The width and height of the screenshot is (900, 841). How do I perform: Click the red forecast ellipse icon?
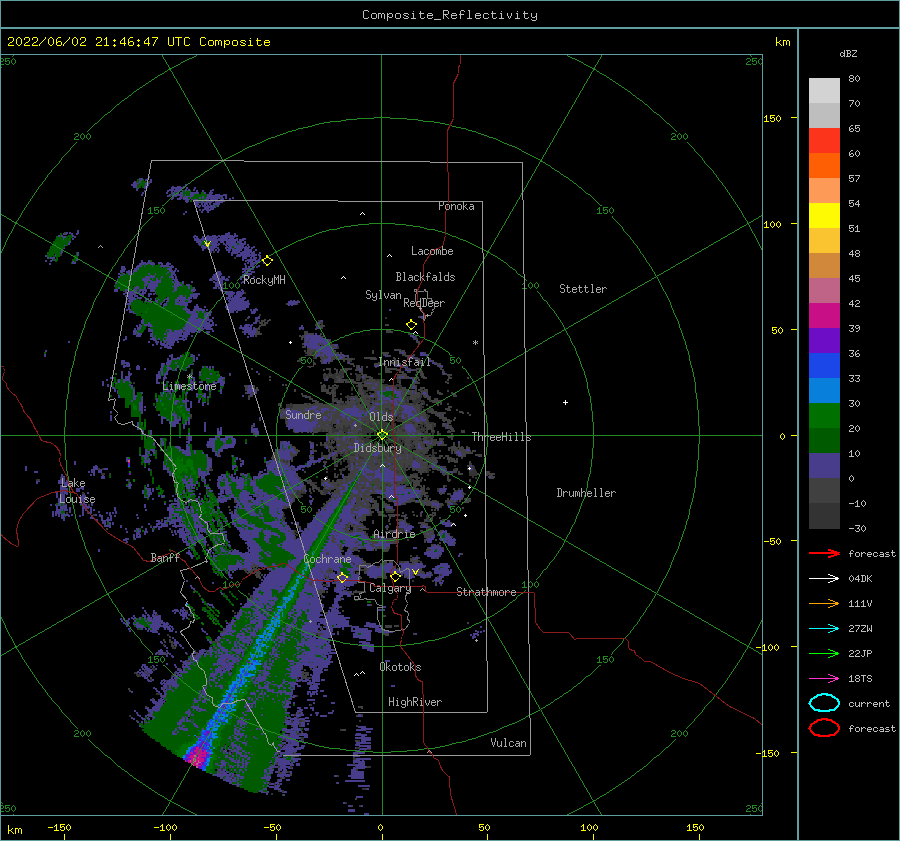(824, 728)
